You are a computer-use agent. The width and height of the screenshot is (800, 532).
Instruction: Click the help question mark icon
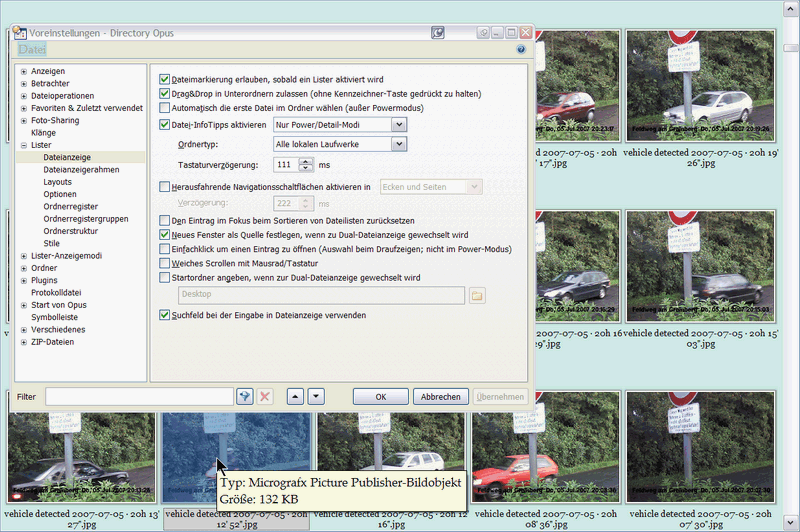pos(520,49)
